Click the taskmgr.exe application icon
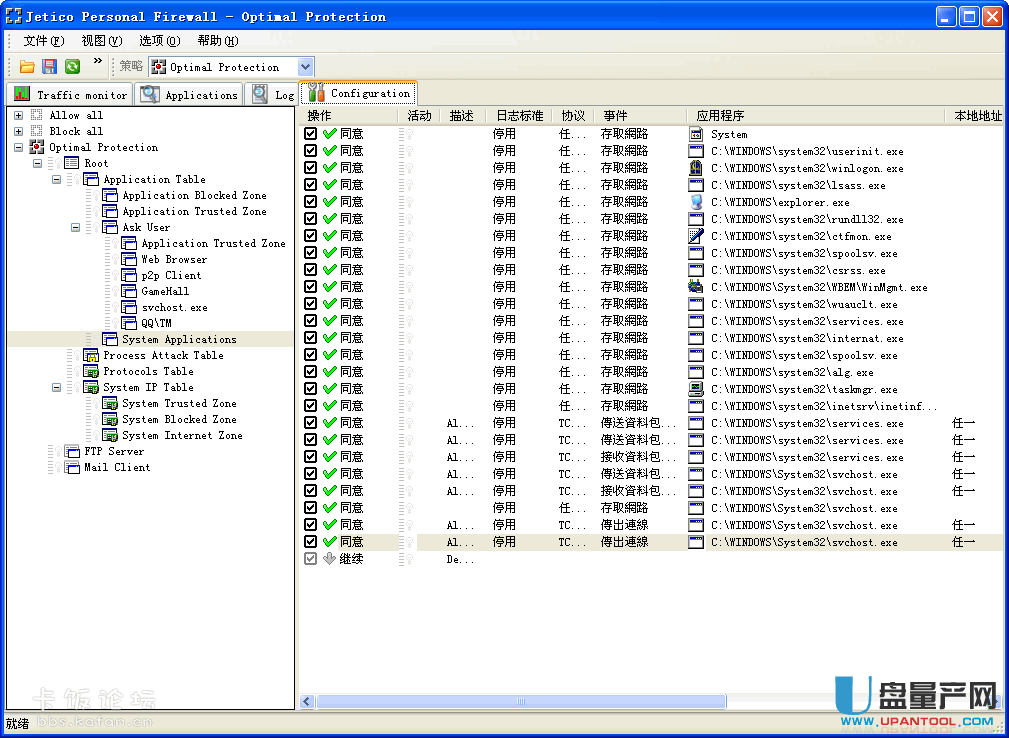Image resolution: width=1009 pixels, height=738 pixels. [696, 389]
